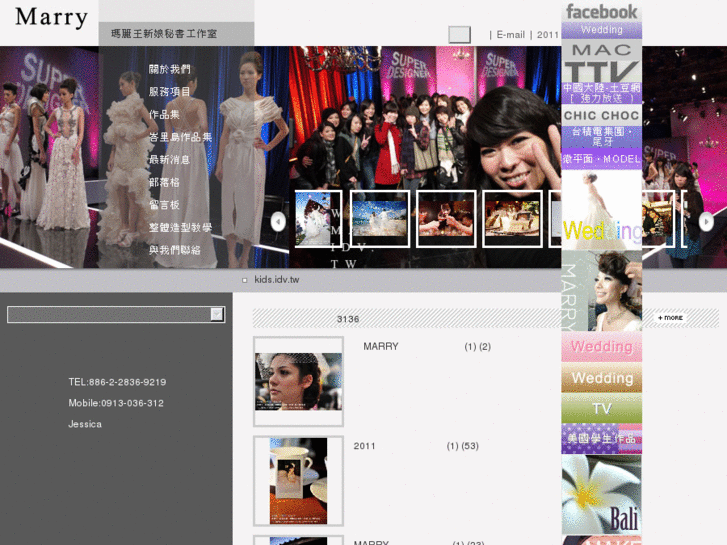
Task: Open 部落格 menu item
Action: tap(164, 182)
